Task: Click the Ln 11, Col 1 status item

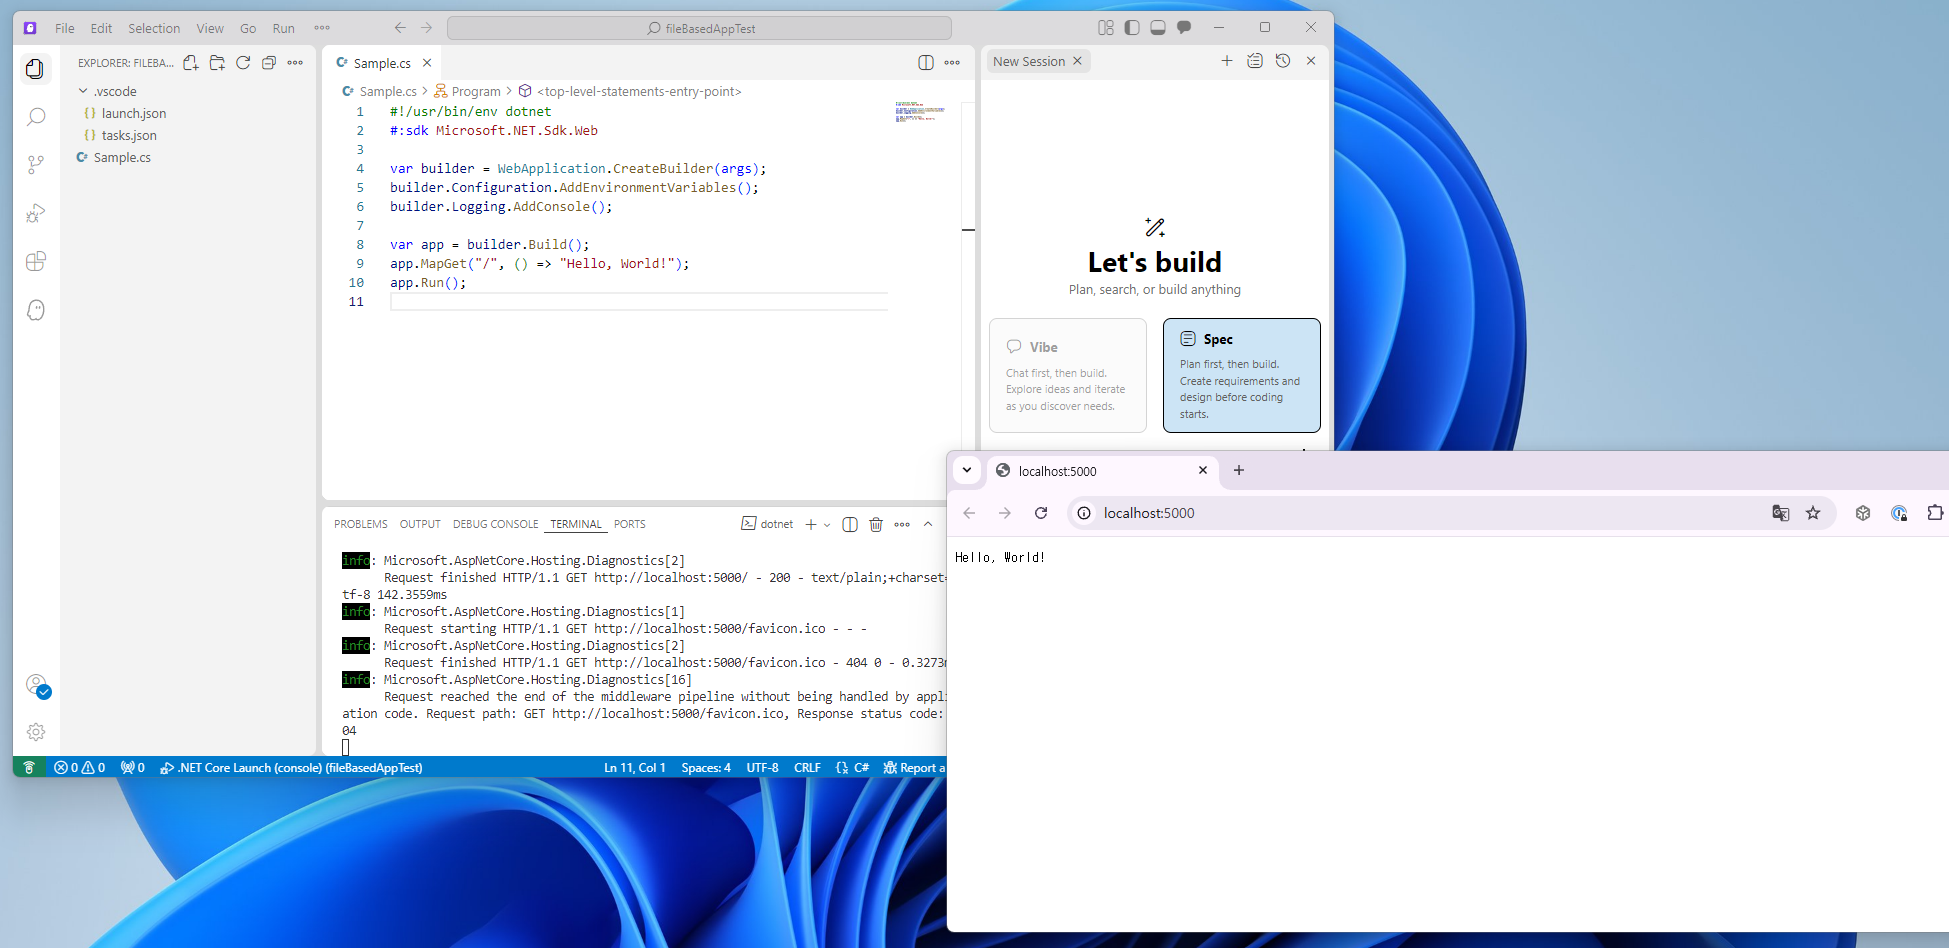Action: (635, 768)
